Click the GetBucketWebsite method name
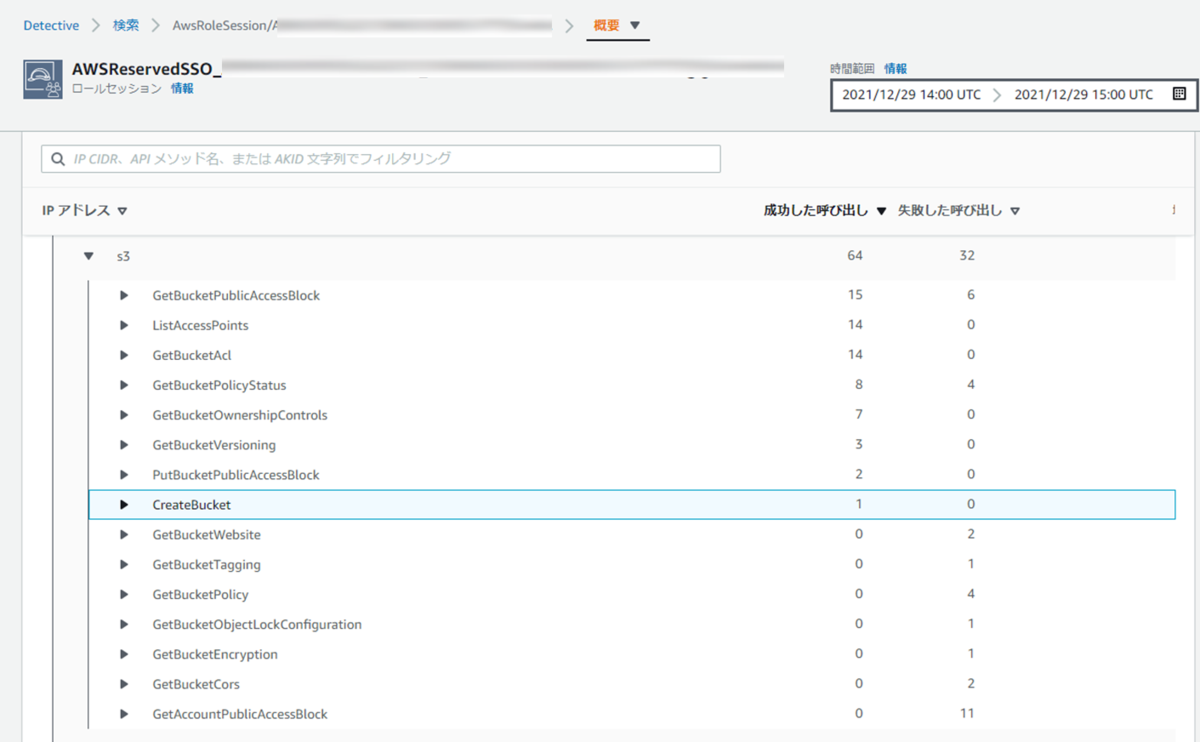The width and height of the screenshot is (1200, 742). click(206, 535)
